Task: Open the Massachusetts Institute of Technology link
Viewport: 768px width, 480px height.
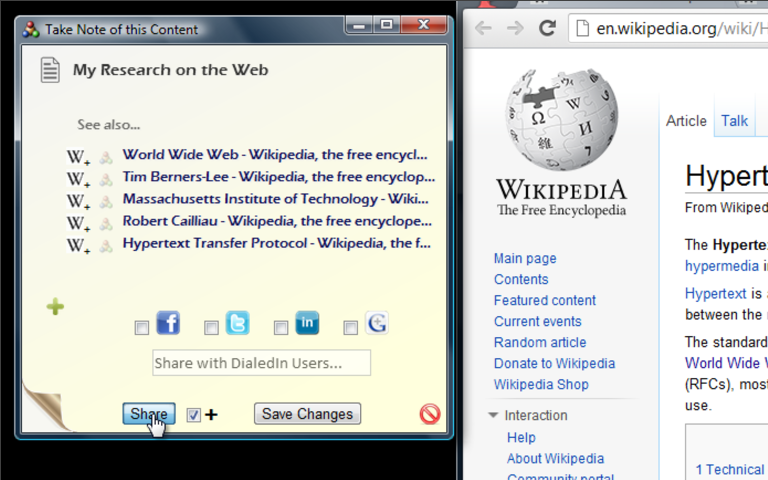Action: click(x=276, y=199)
